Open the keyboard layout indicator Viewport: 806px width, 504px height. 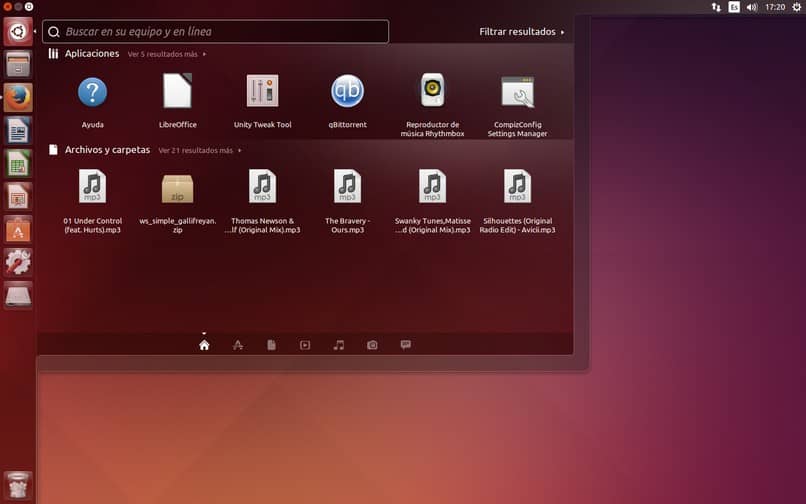point(734,7)
